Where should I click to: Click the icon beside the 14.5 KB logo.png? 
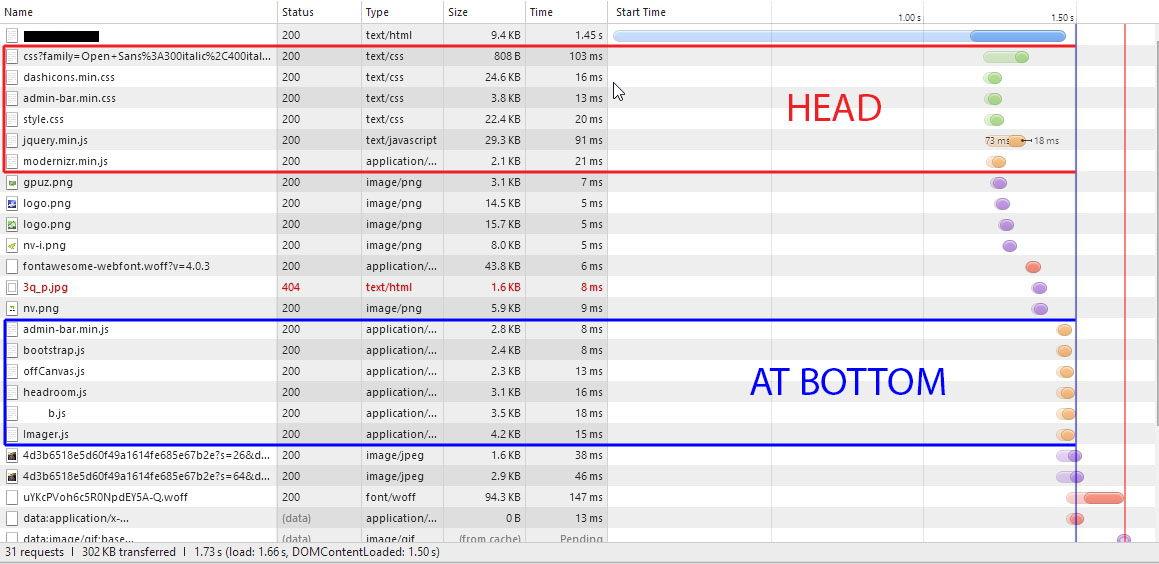coord(12,203)
